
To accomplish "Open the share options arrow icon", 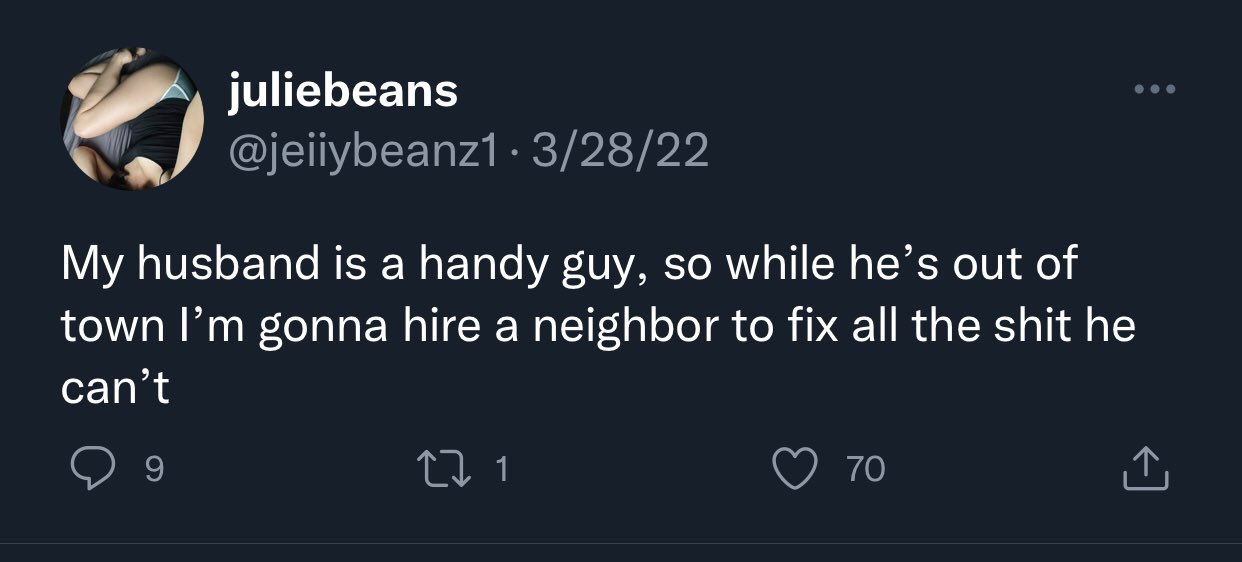I will coord(1145,468).
